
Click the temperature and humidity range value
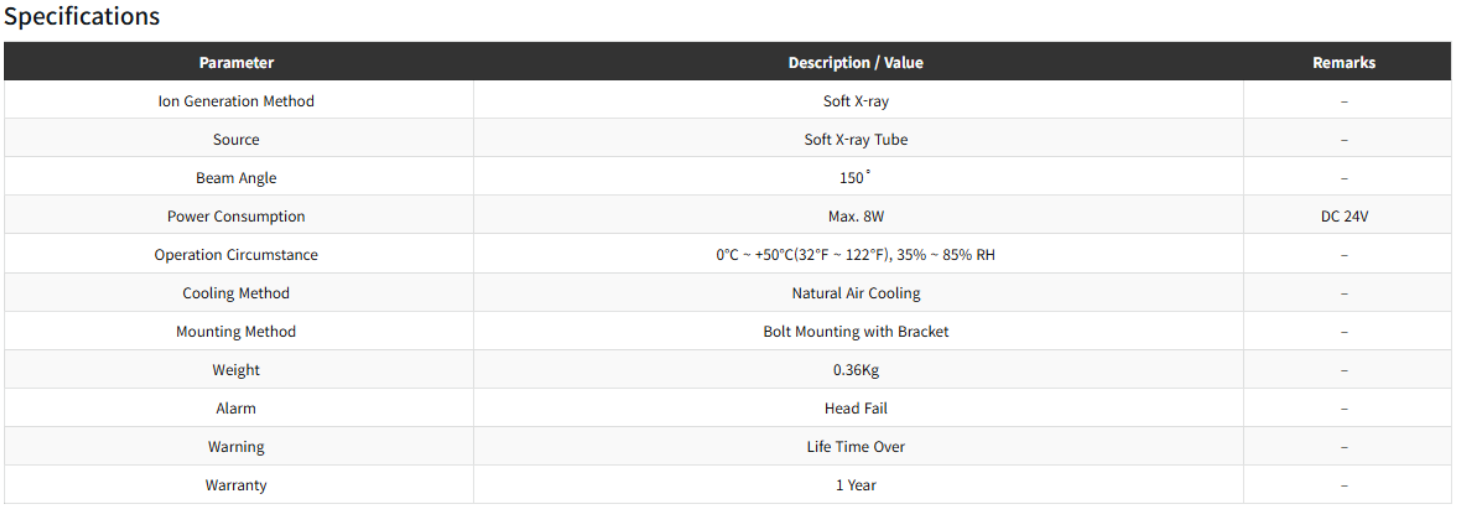tap(855, 255)
